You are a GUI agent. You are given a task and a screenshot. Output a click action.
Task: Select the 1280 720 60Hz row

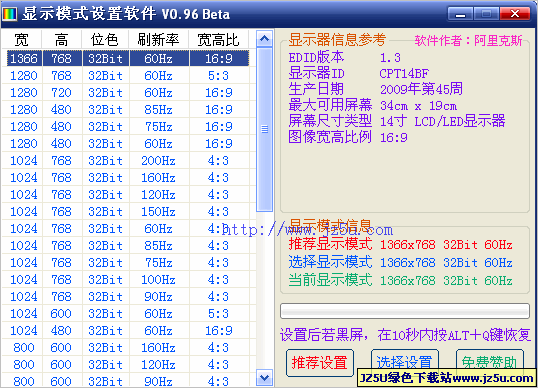(128, 93)
